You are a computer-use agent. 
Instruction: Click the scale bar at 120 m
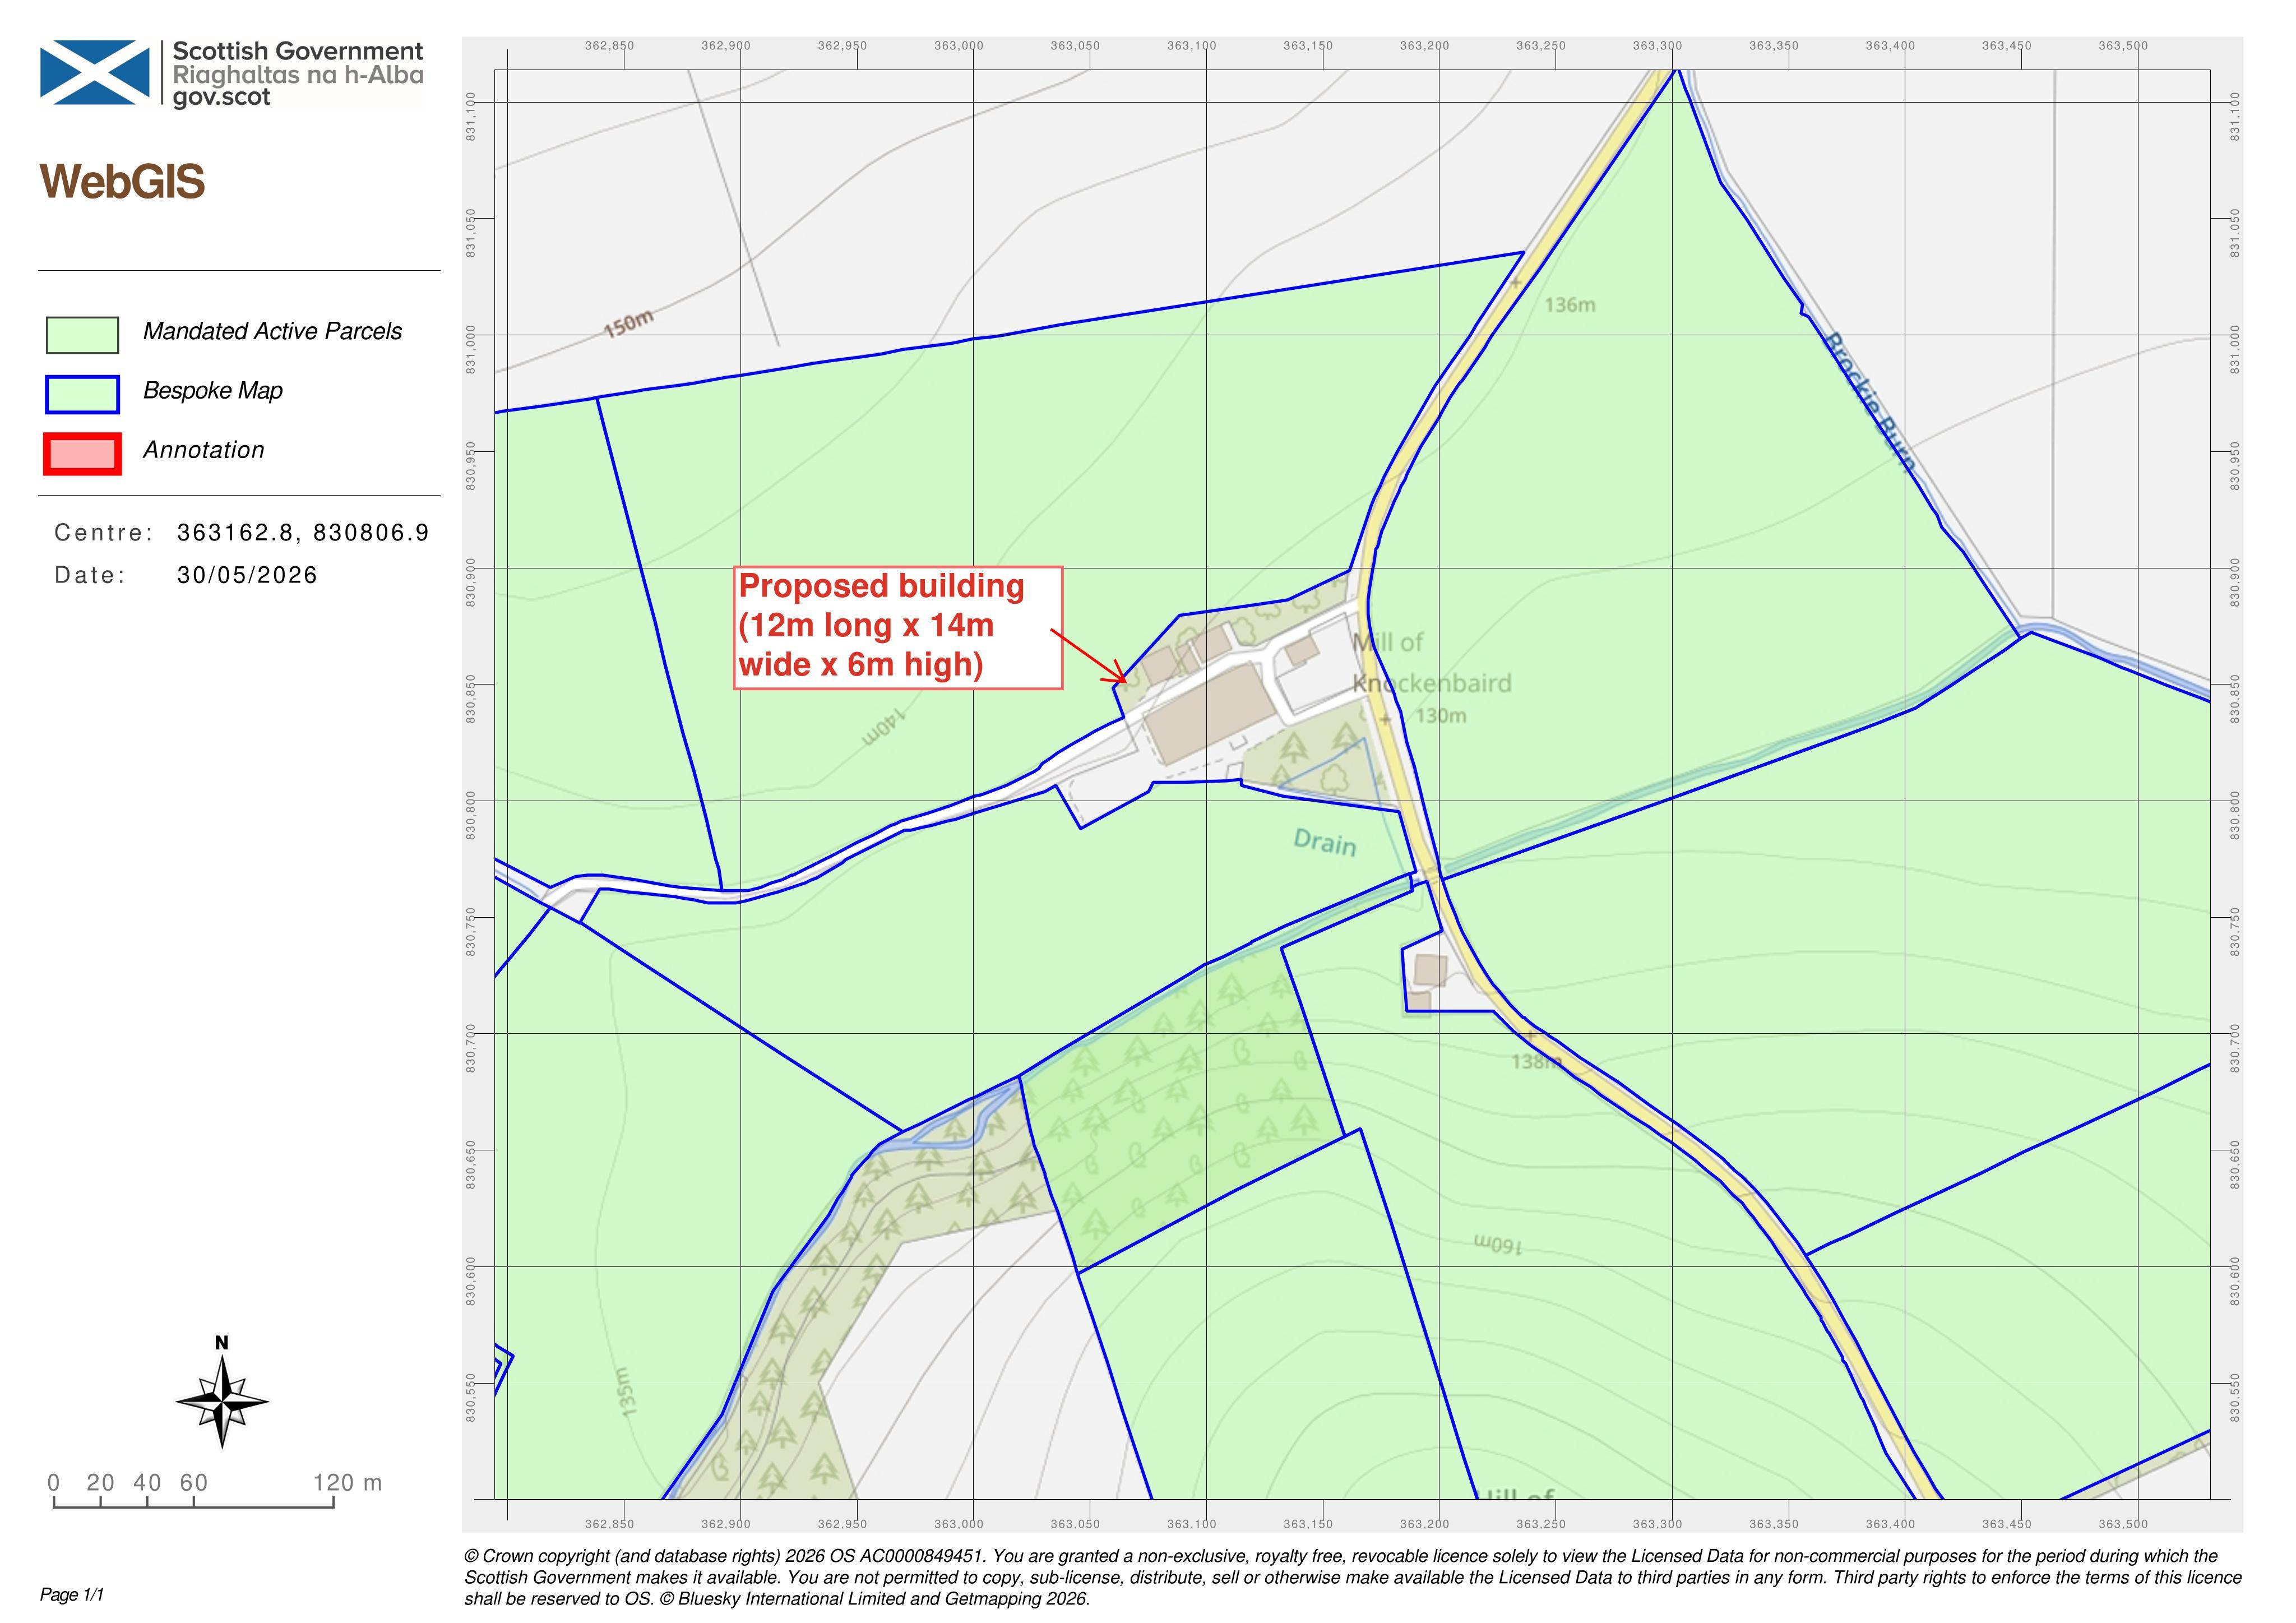click(347, 1482)
